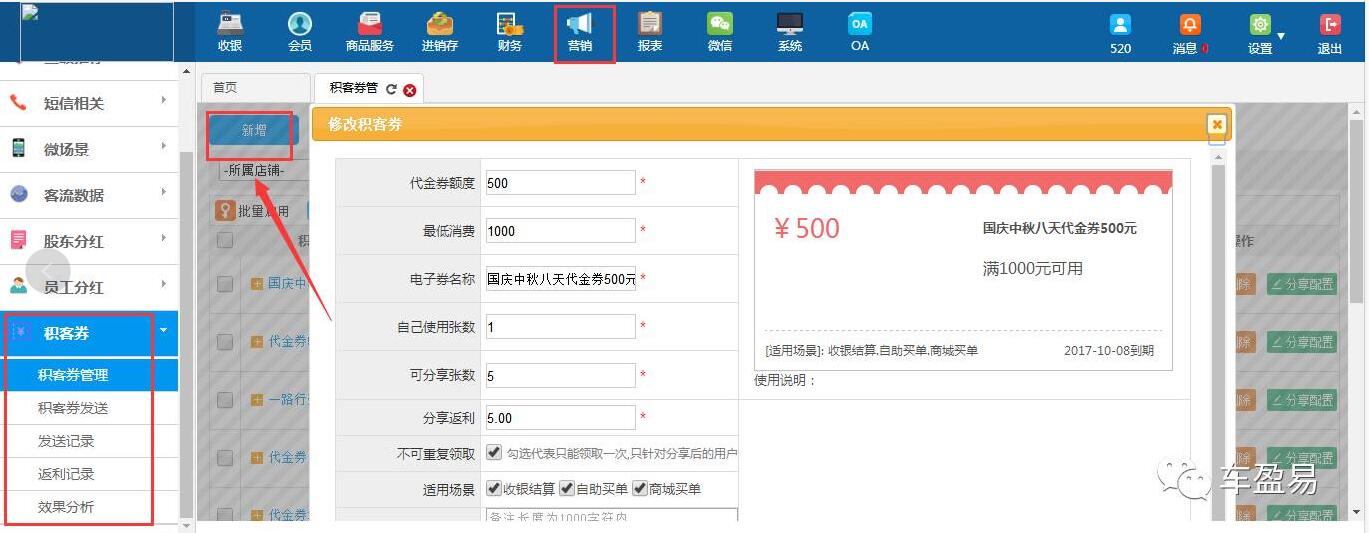Open the 设置 settings dropdown

pyautogui.click(x=1264, y=33)
